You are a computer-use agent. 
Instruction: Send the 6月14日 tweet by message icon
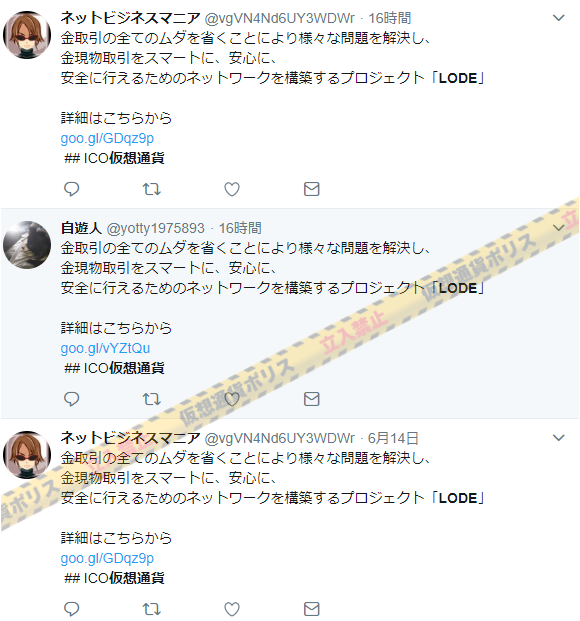(312, 609)
